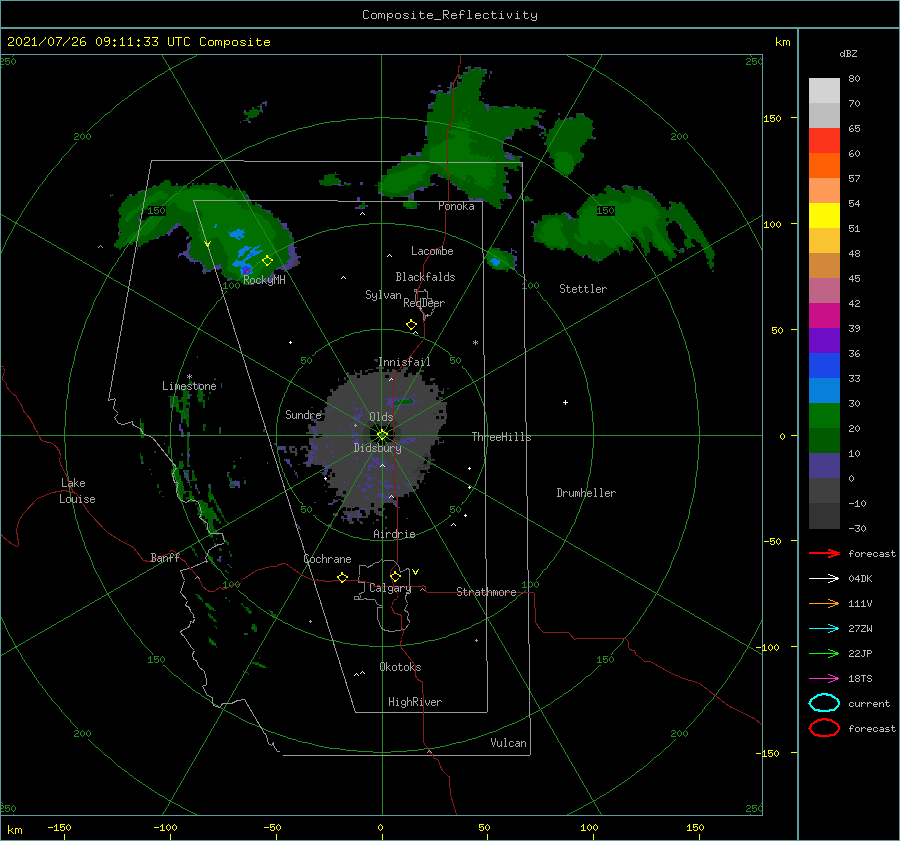The height and width of the screenshot is (841, 900).
Task: Click the Drumheller label
Action: (586, 493)
